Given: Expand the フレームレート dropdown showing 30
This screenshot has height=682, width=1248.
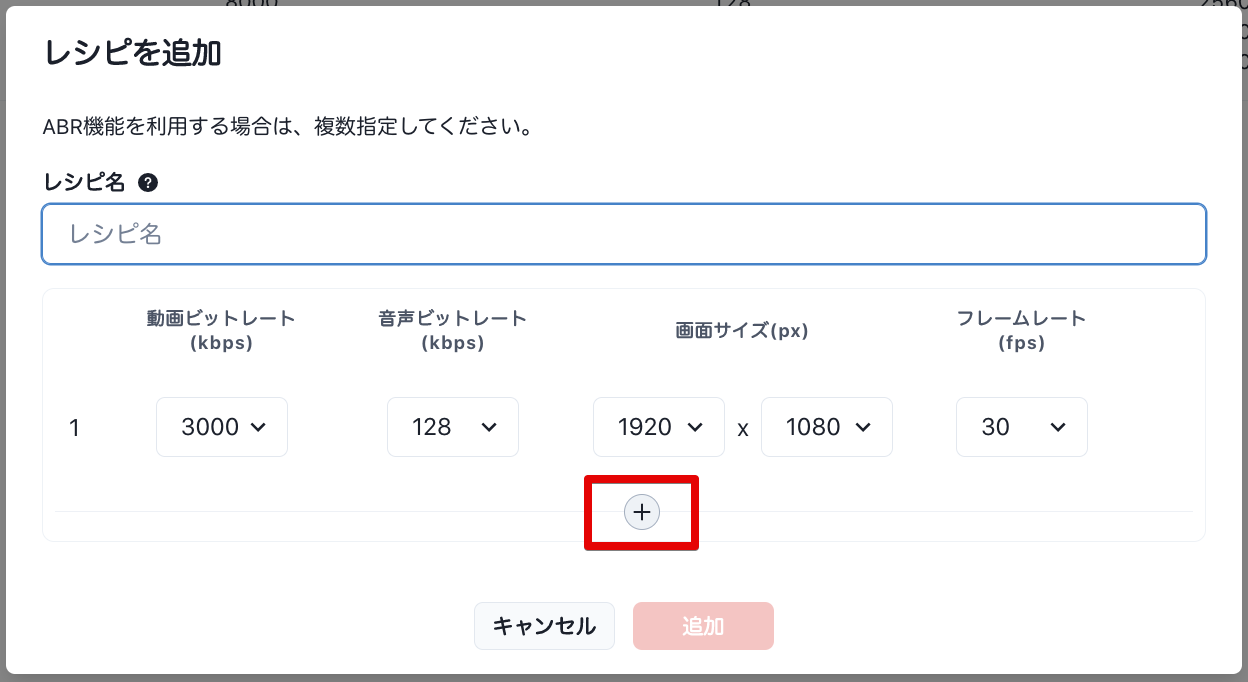Looking at the screenshot, I should point(1021,427).
